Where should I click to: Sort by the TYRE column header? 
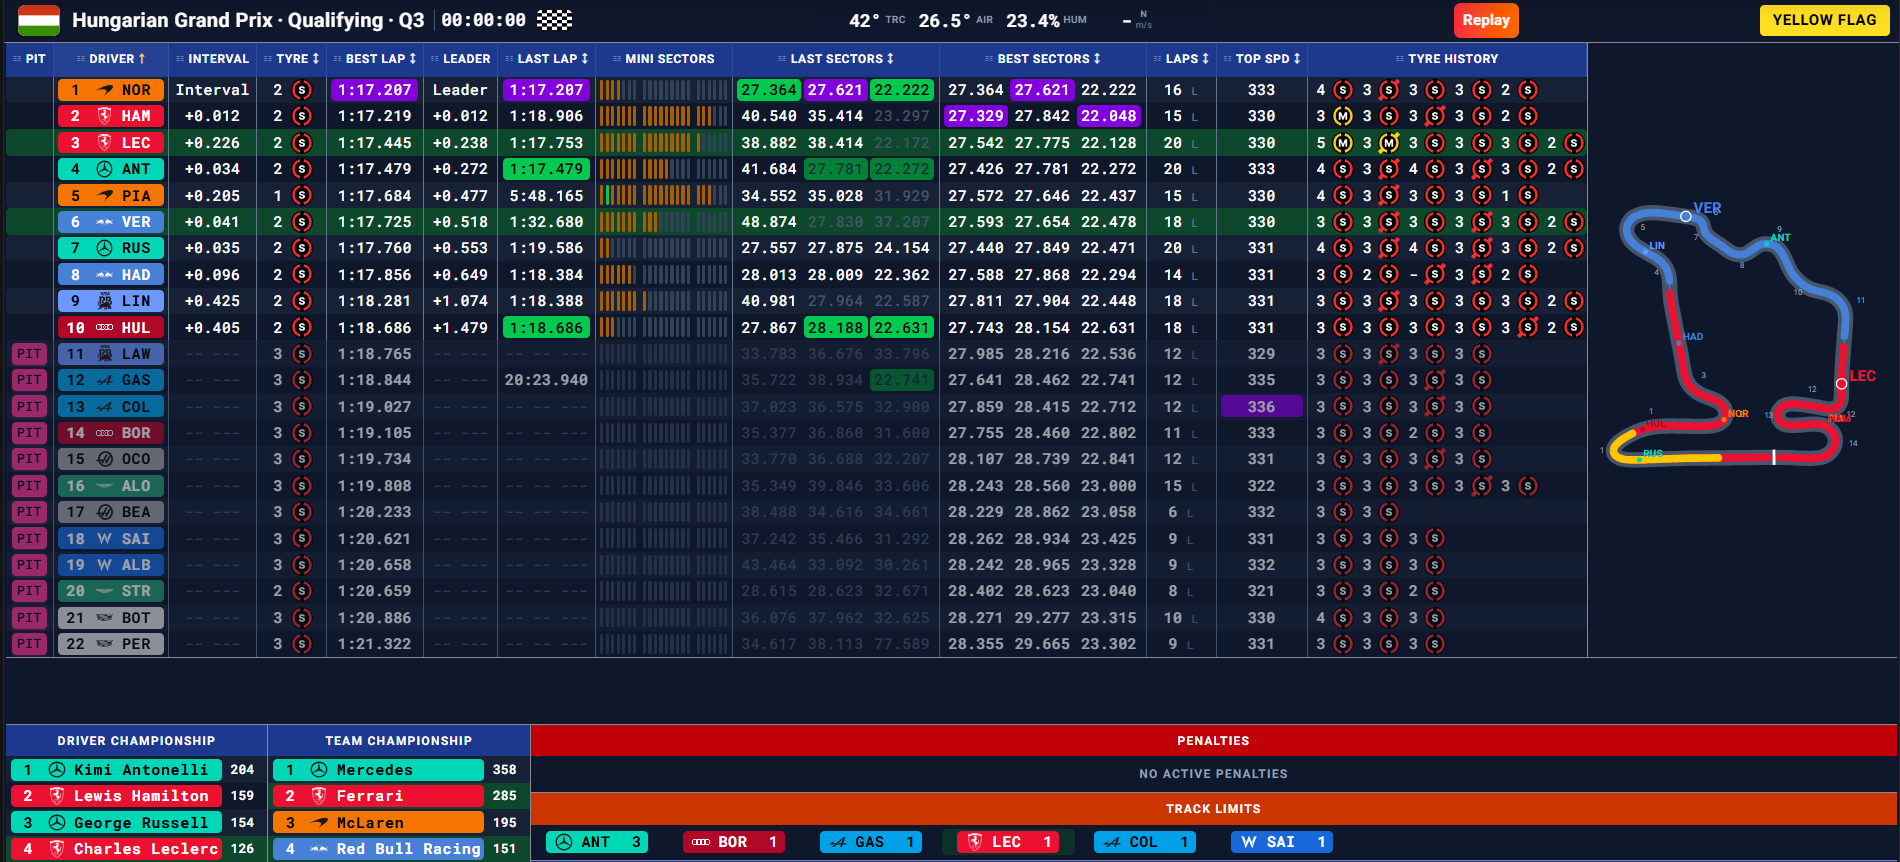click(292, 59)
